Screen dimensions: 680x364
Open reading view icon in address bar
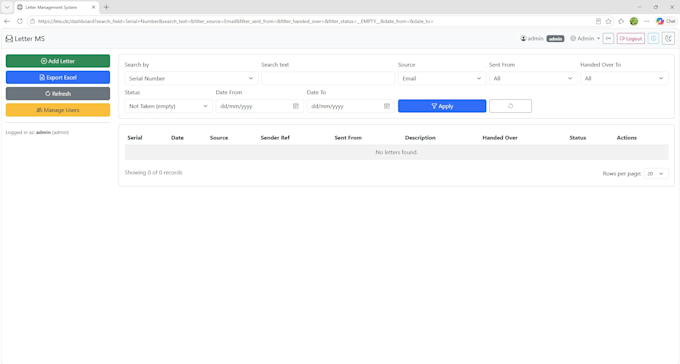[x=598, y=21]
